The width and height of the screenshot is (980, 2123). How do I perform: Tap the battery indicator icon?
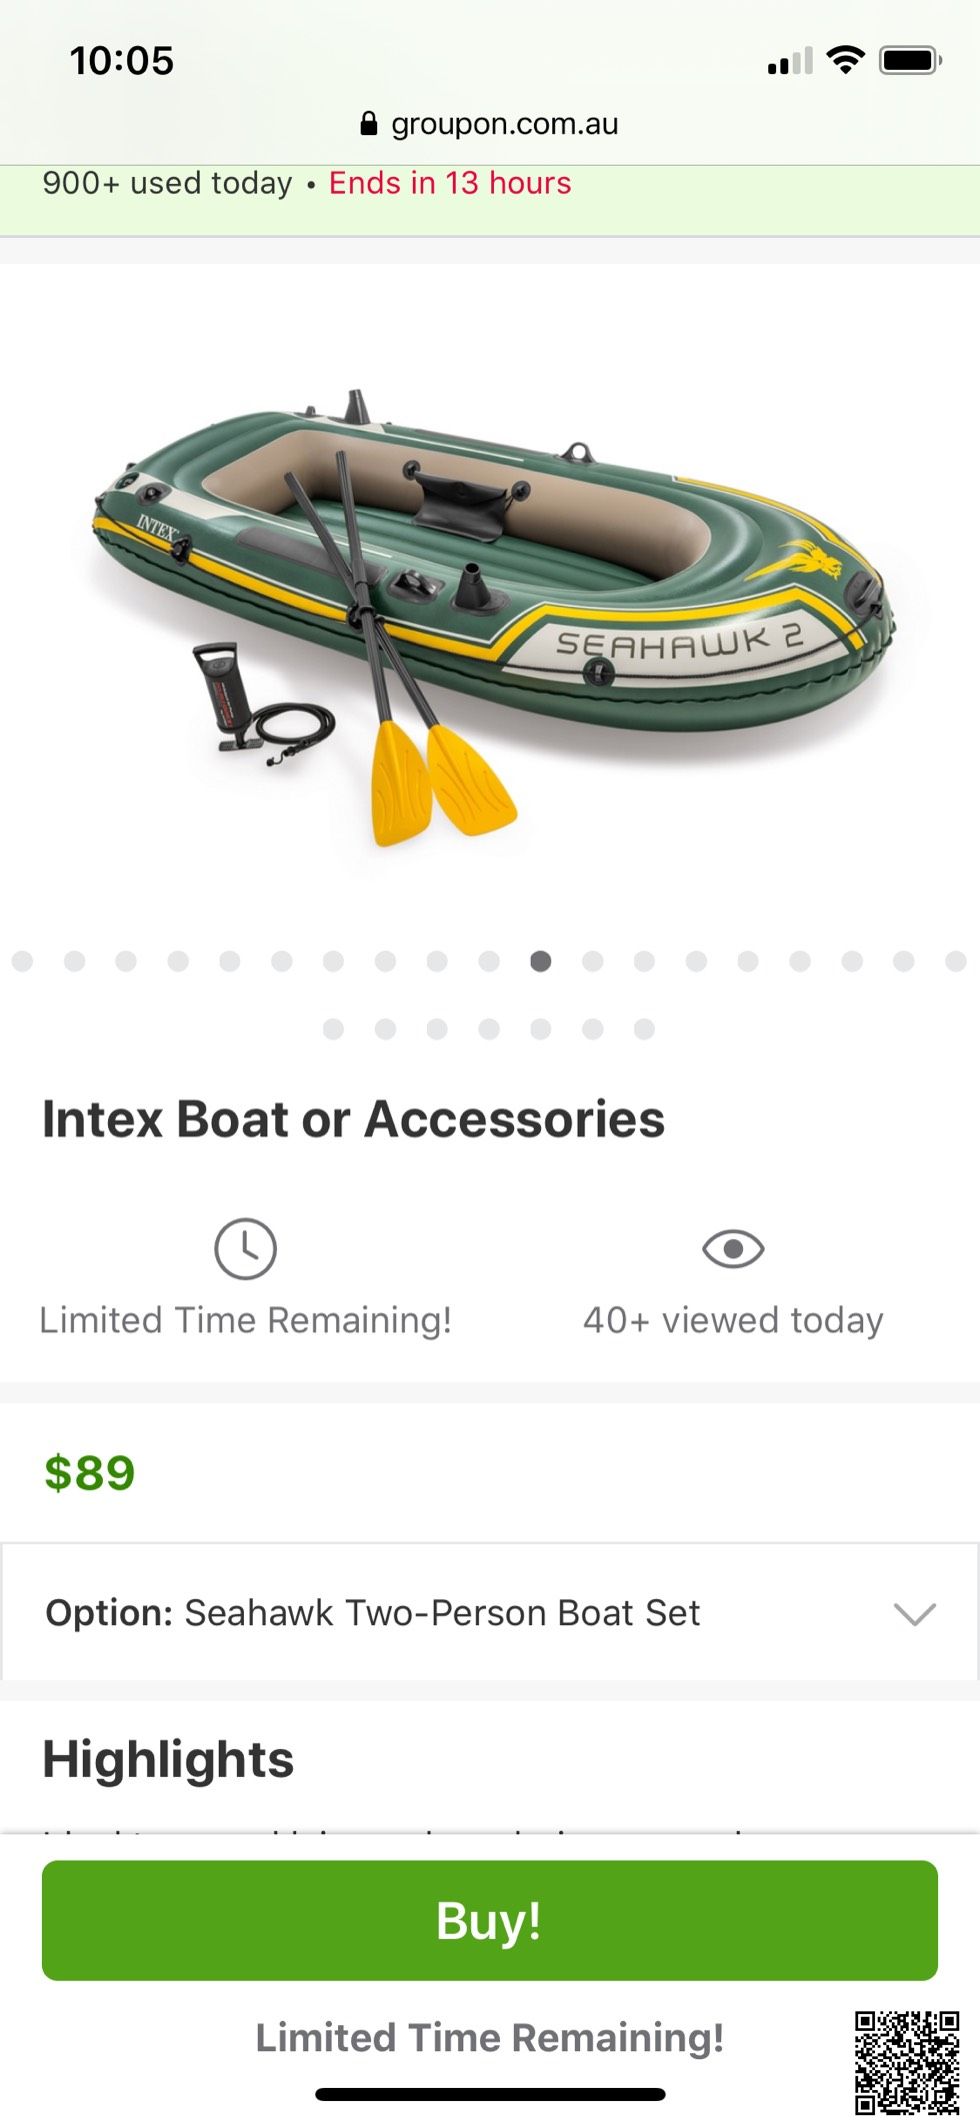coord(910,61)
